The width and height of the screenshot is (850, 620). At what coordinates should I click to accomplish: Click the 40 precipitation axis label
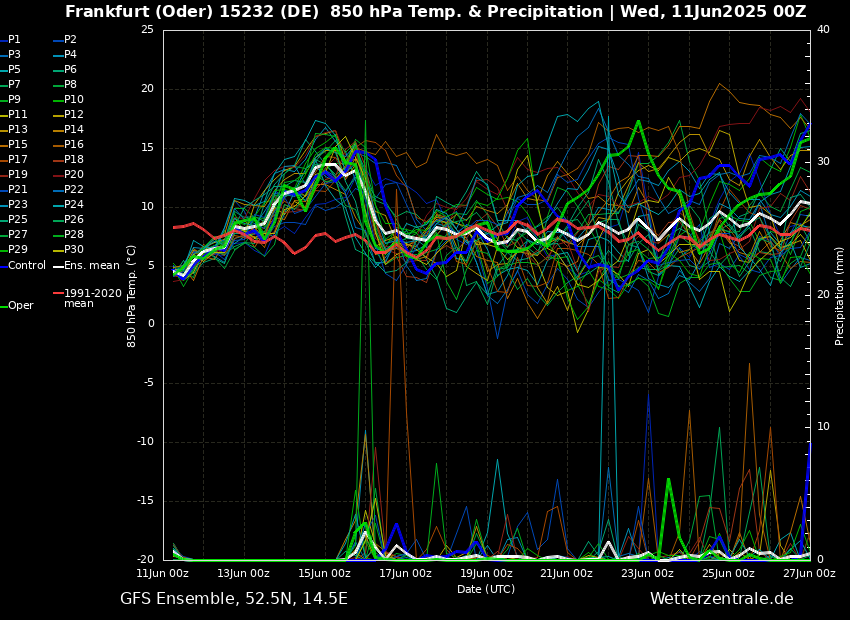pyautogui.click(x=823, y=30)
